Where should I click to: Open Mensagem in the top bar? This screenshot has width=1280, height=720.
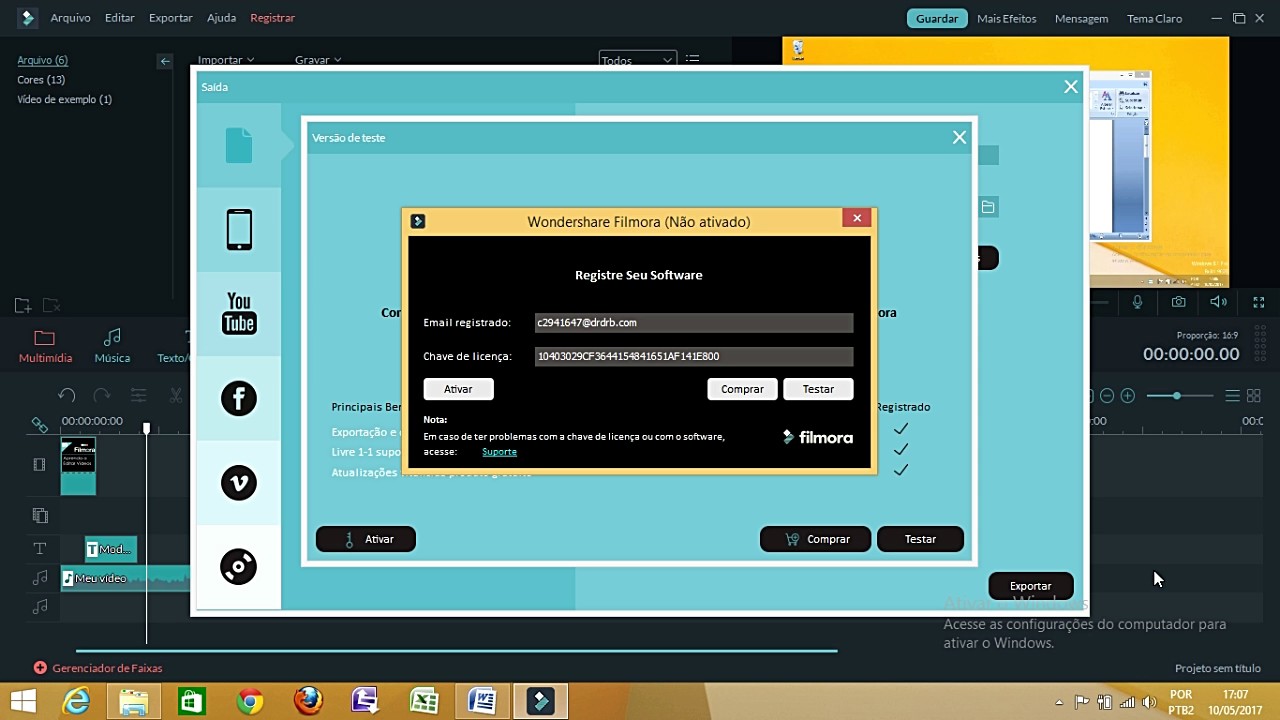pyautogui.click(x=1081, y=18)
